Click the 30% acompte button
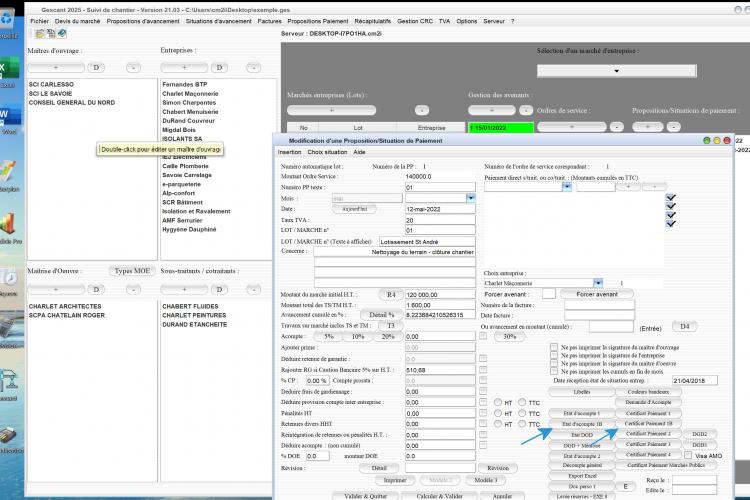The height and width of the screenshot is (500, 750). (x=509, y=336)
